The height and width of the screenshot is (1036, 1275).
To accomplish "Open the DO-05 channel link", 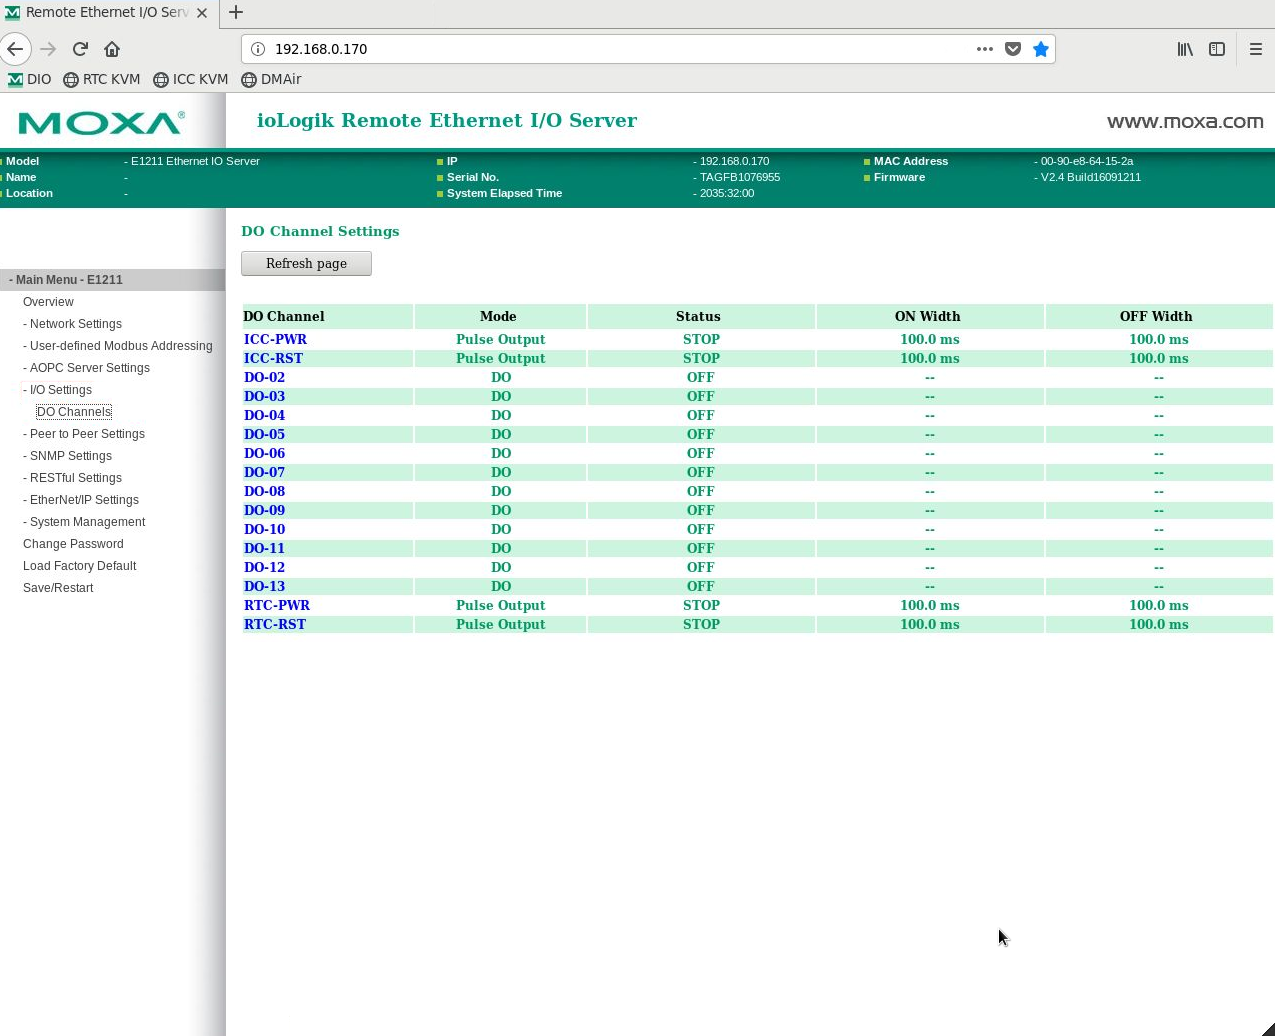I will 264,434.
